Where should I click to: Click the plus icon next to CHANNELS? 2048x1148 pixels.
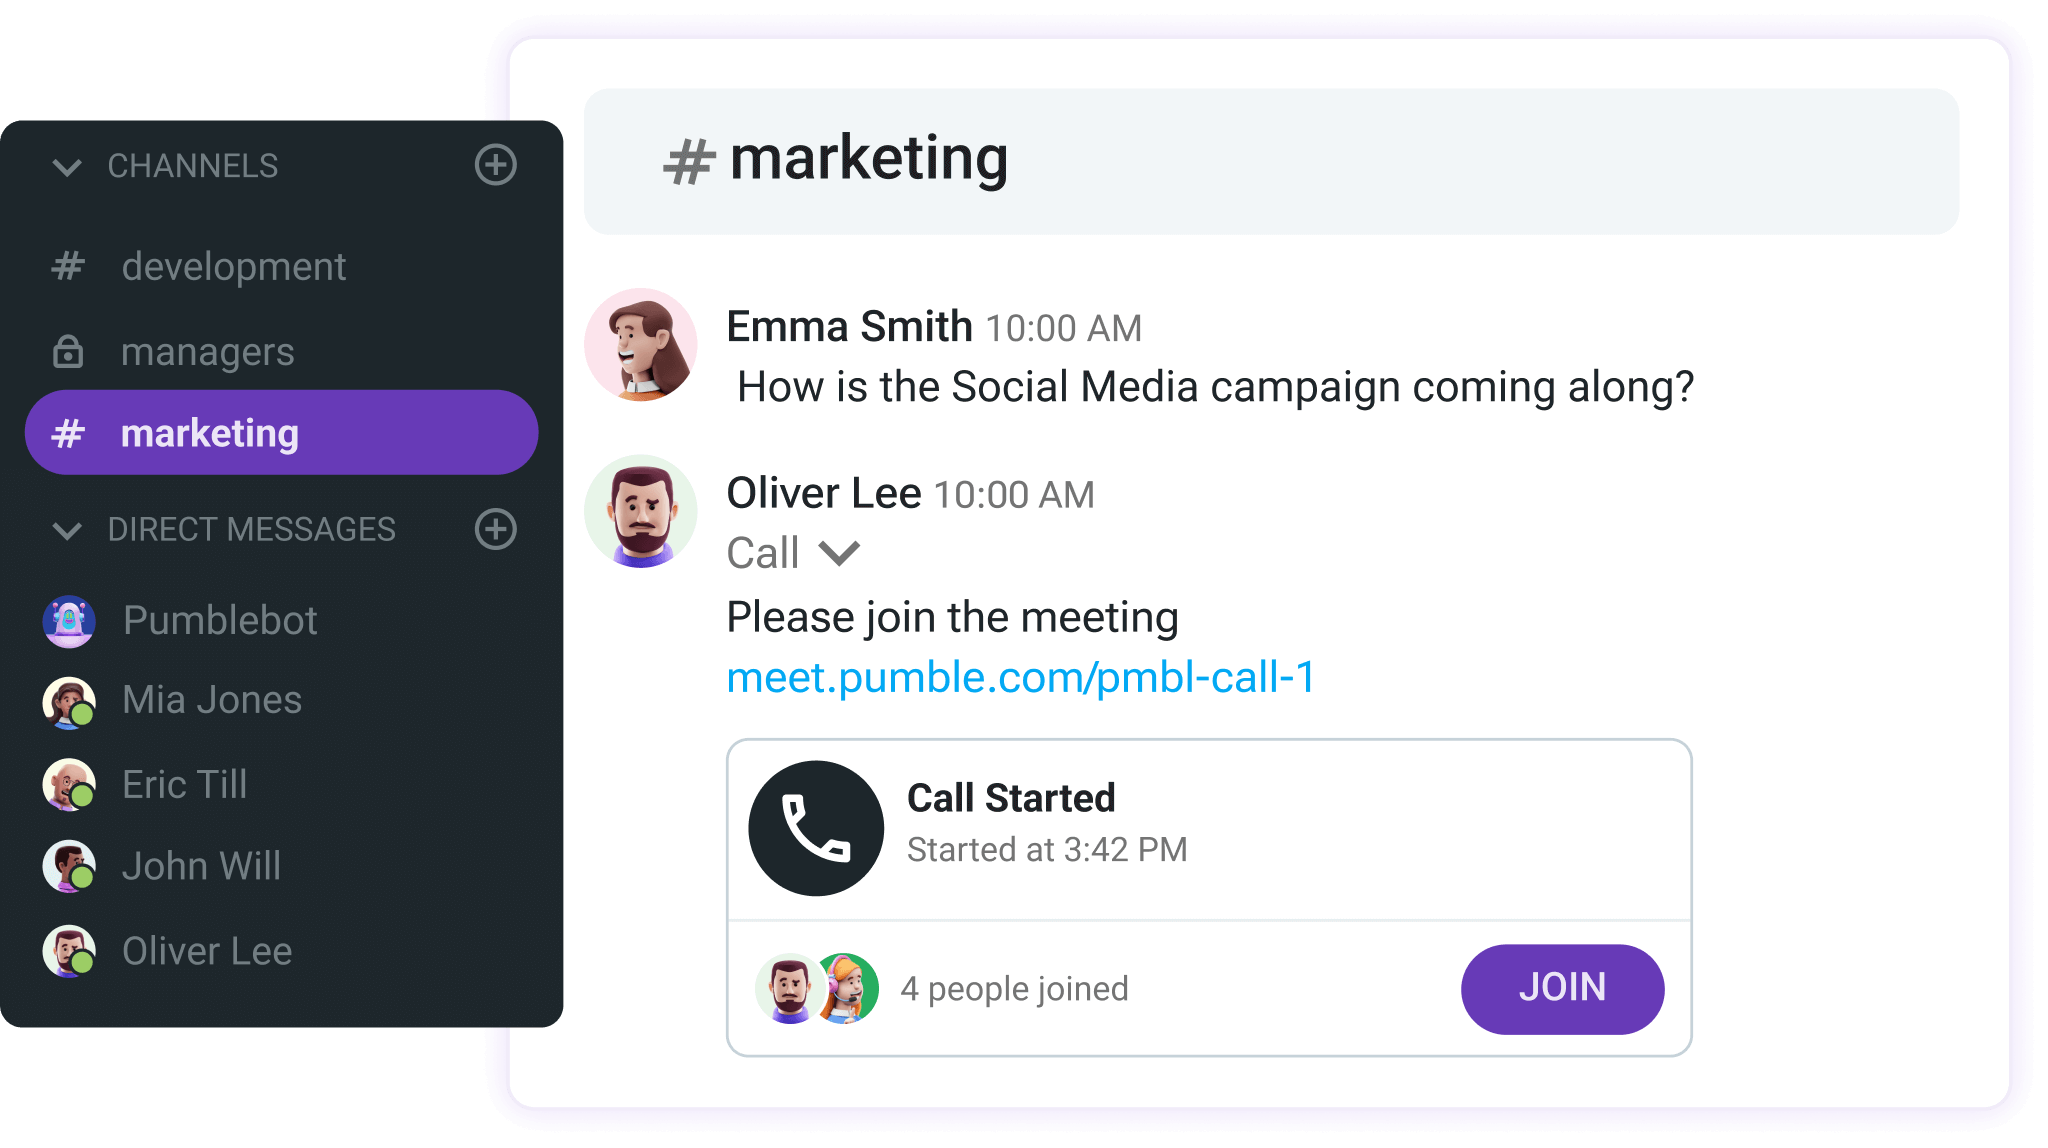pyautogui.click(x=497, y=164)
